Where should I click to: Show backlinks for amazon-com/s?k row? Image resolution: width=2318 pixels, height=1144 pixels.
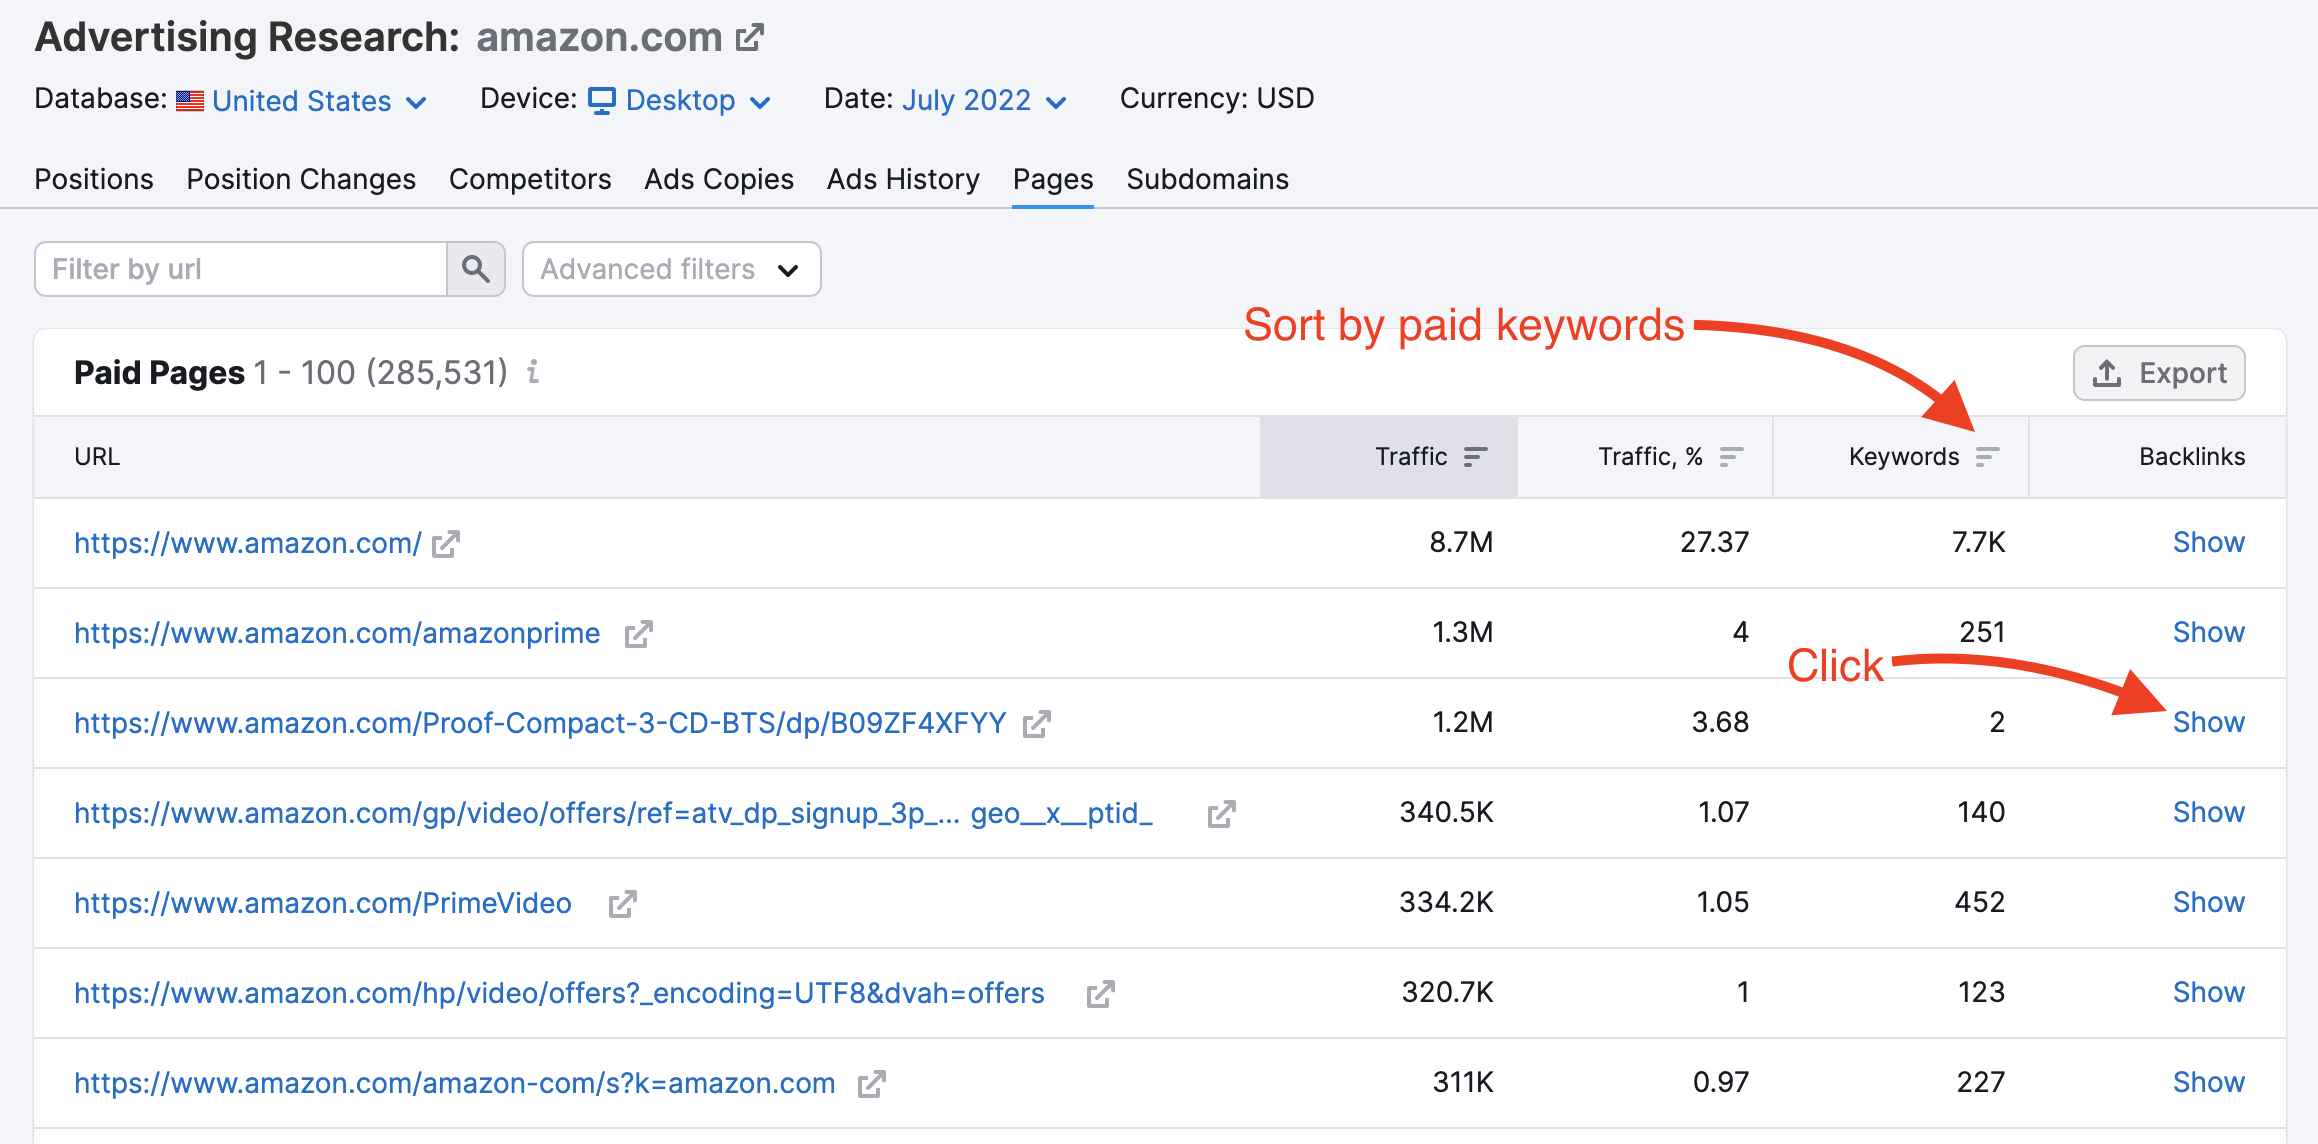coord(2208,1082)
